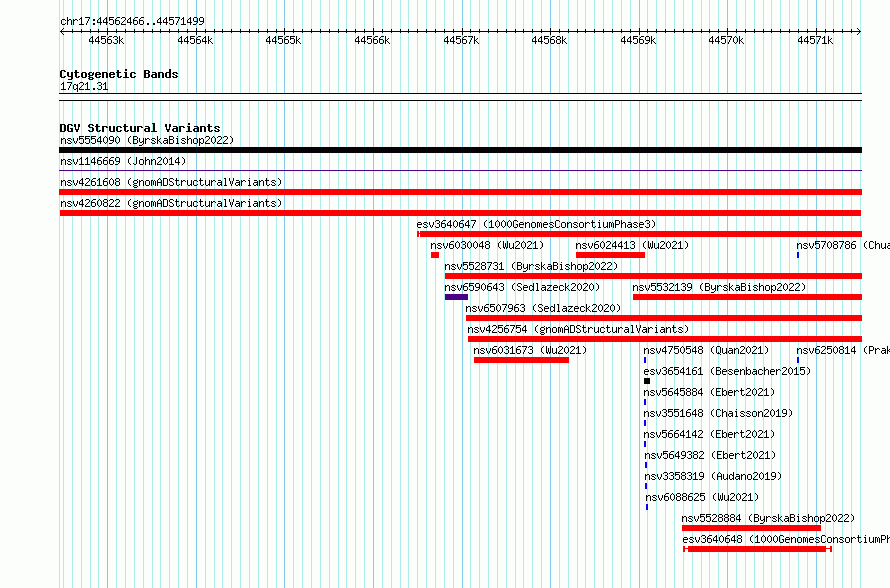Open nsv5532139 (ByrskaBishop2022) label

(x=719, y=287)
